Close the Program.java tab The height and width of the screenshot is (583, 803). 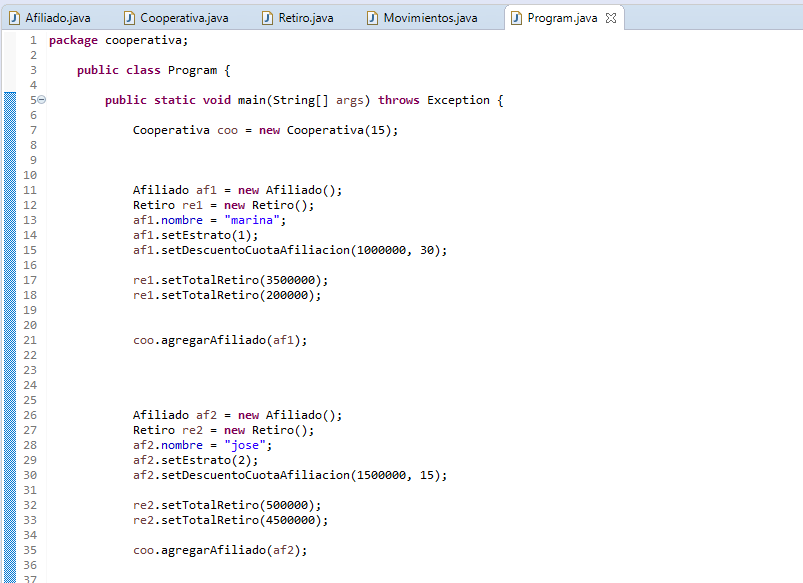point(610,18)
